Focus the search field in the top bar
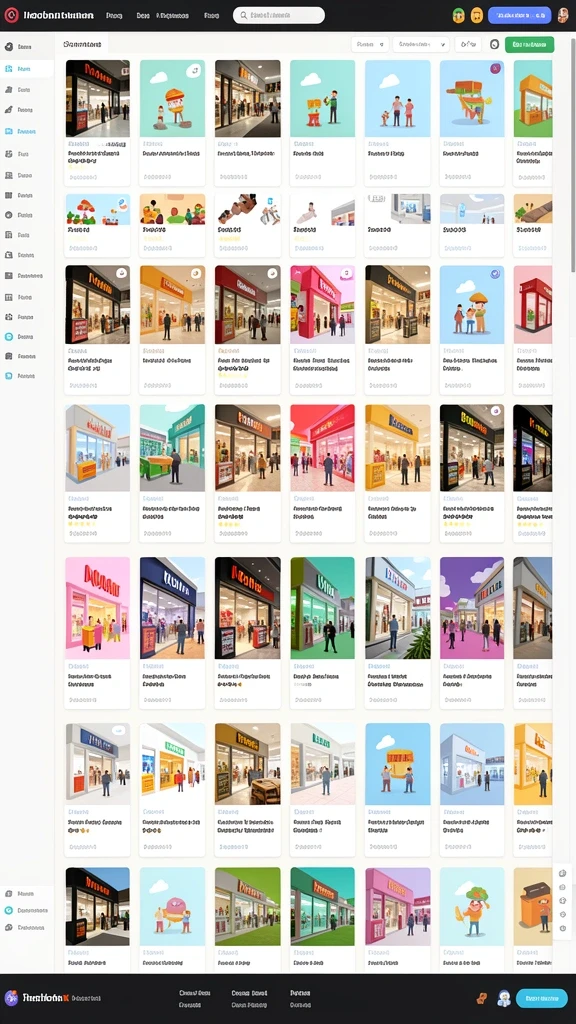 click(x=279, y=15)
